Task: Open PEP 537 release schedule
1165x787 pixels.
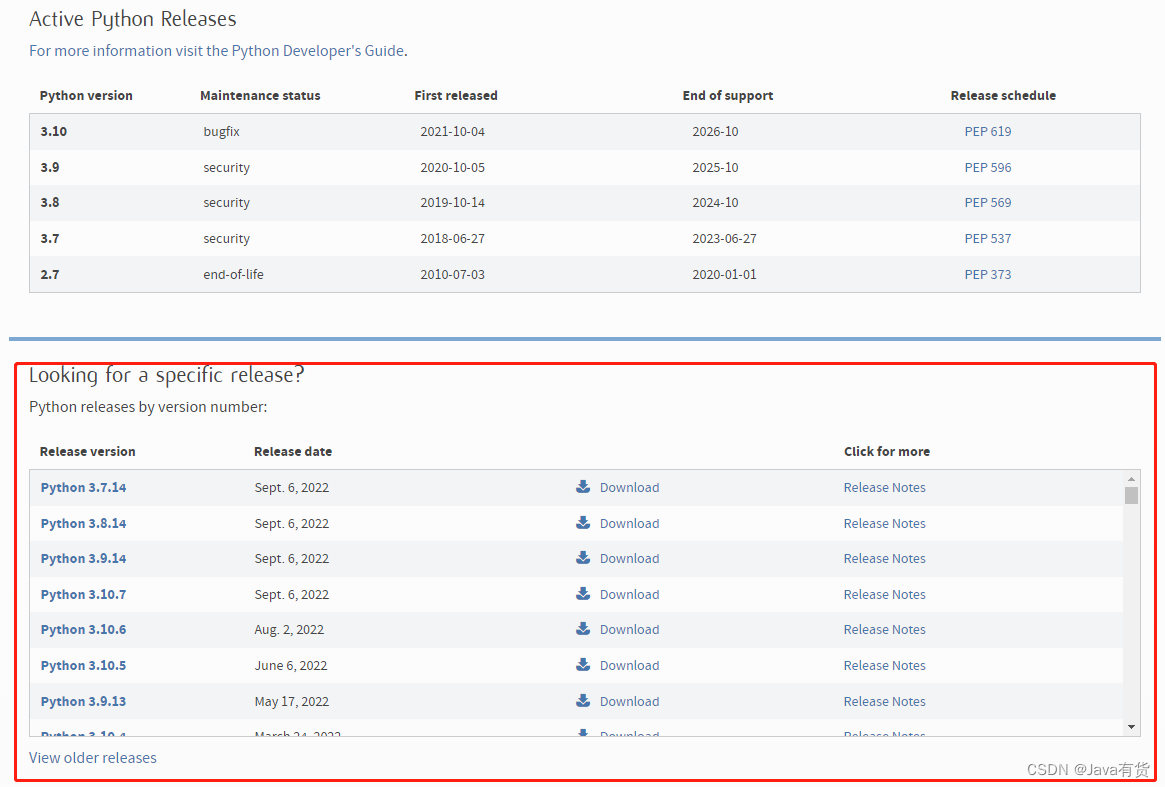Action: 987,239
